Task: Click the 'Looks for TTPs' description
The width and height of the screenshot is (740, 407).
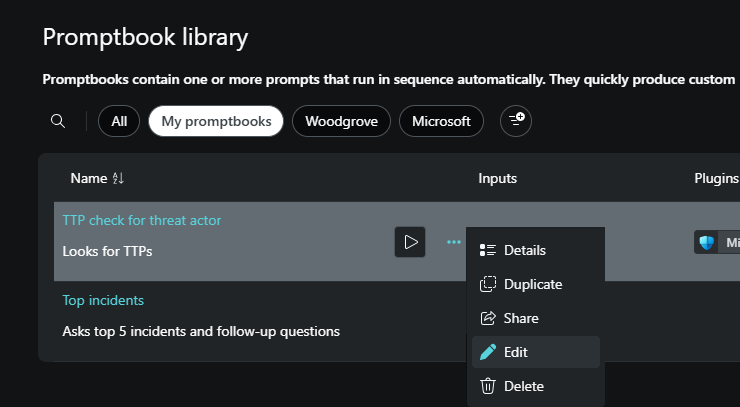Action: (107, 251)
